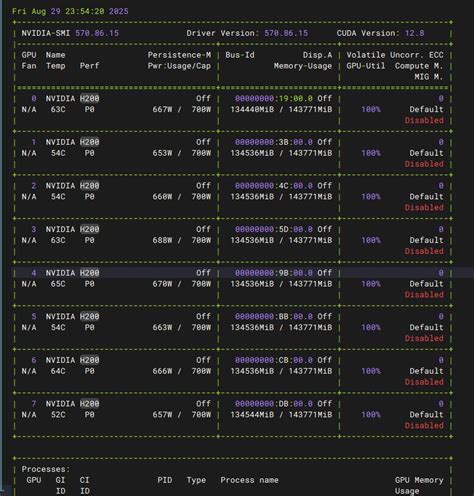Click the Fan column header
The height and width of the screenshot is (496, 474).
(x=29, y=66)
